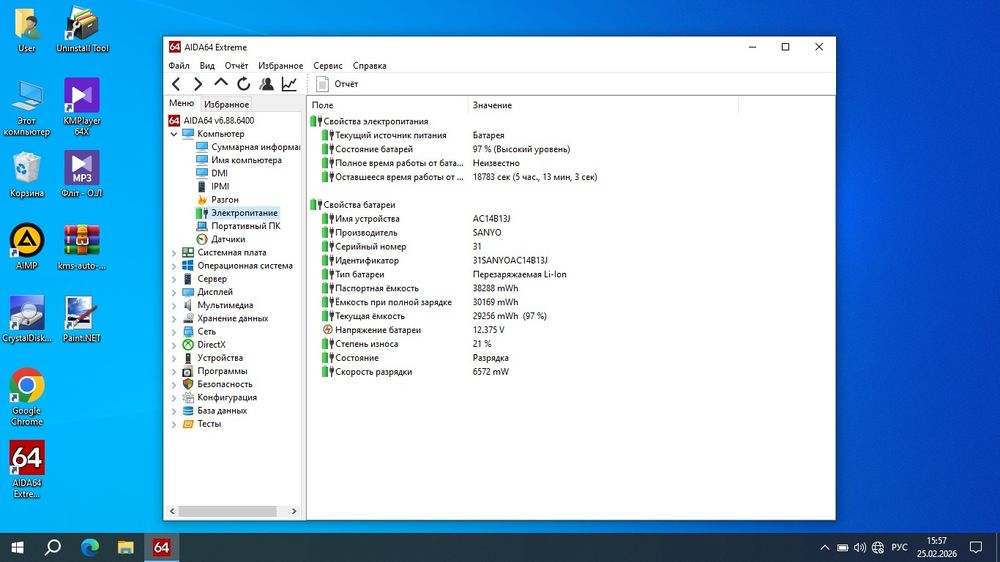Open Windows search on the taskbar
1000x562 pixels.
point(53,547)
